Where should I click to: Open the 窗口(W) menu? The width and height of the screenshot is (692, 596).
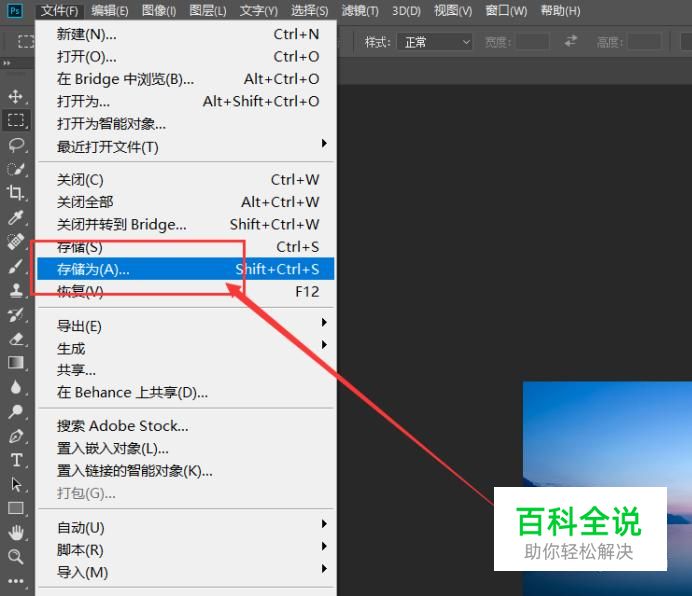click(506, 11)
